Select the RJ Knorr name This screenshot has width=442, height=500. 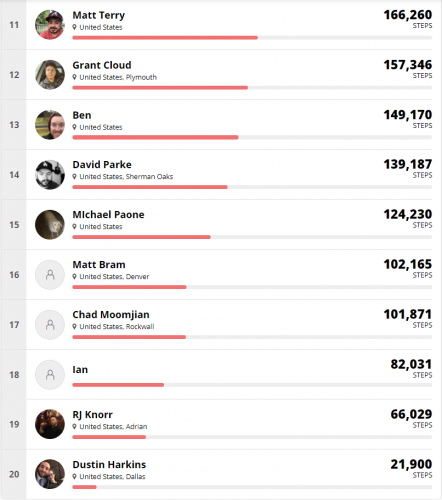pos(93,415)
